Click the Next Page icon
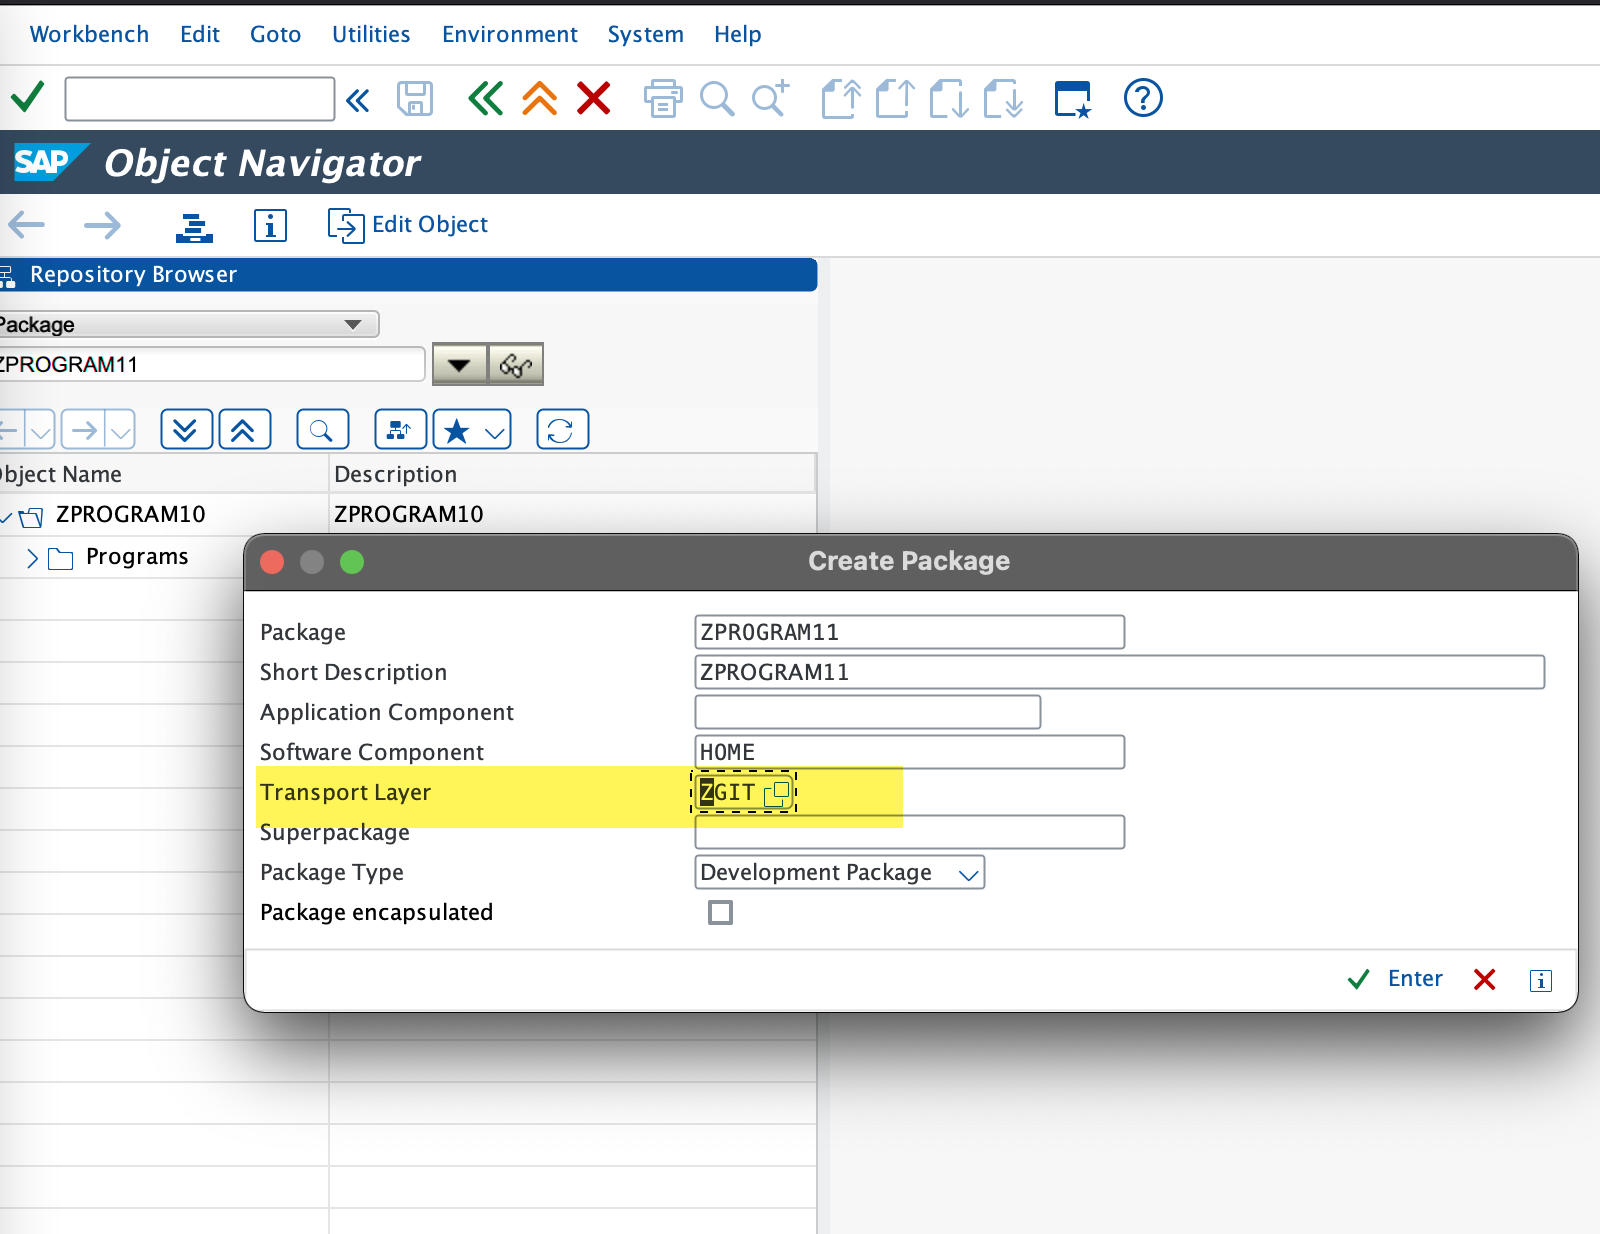The width and height of the screenshot is (1600, 1234). [949, 98]
